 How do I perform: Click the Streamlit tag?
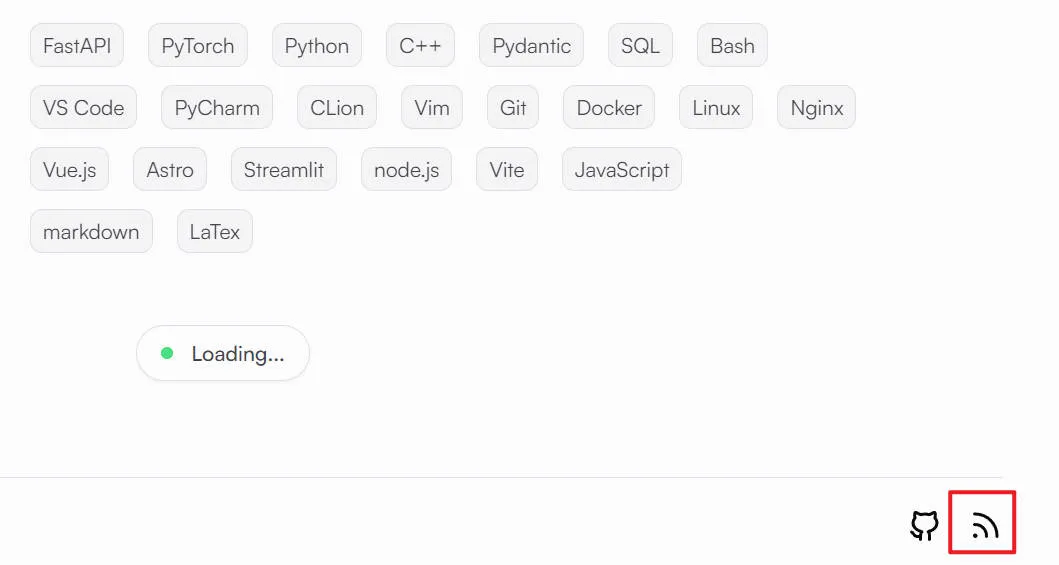[x=284, y=169]
